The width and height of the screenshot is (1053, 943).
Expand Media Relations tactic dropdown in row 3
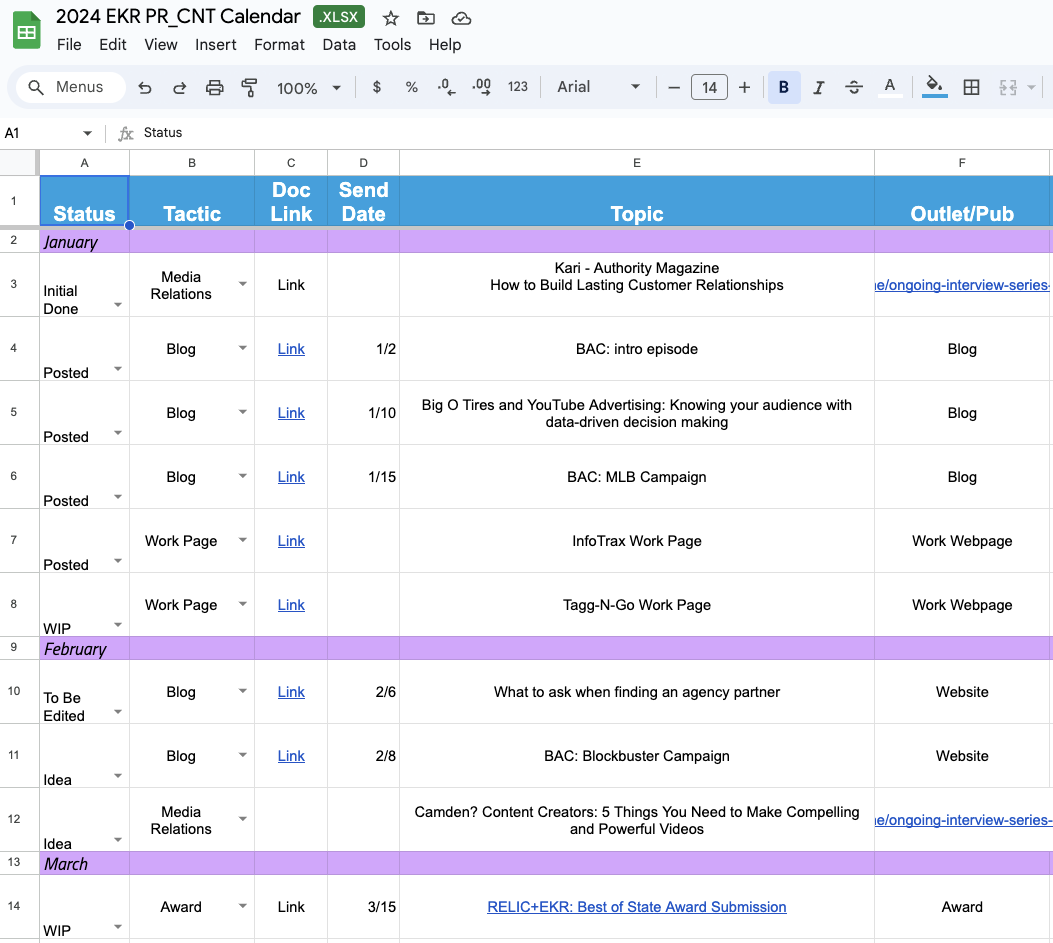point(242,284)
